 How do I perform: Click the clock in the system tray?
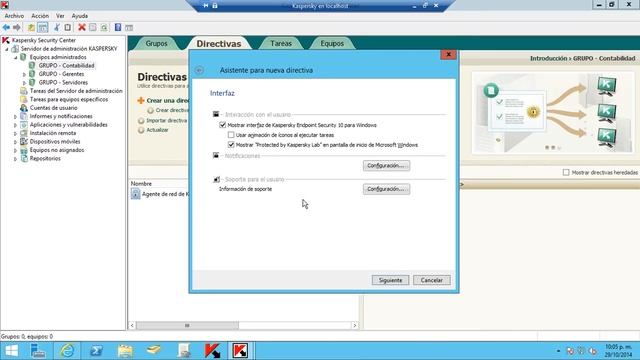(618, 351)
